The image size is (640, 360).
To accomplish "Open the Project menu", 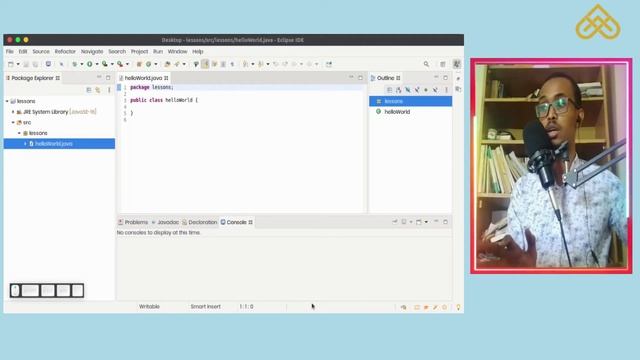I will [x=139, y=51].
